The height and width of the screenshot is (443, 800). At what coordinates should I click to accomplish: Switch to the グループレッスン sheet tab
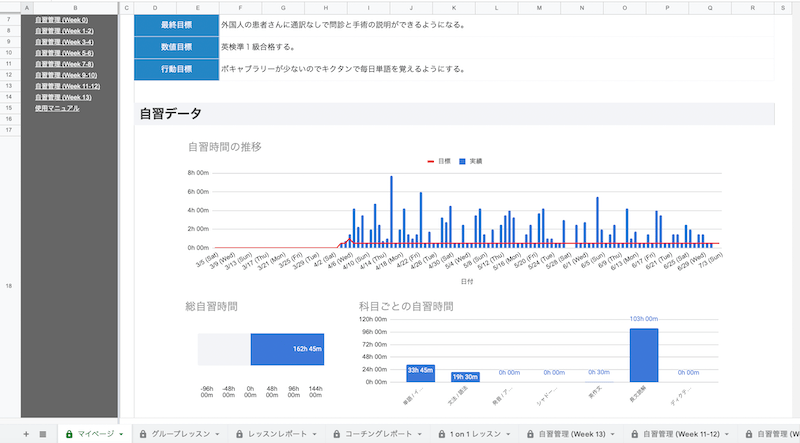tap(182, 434)
